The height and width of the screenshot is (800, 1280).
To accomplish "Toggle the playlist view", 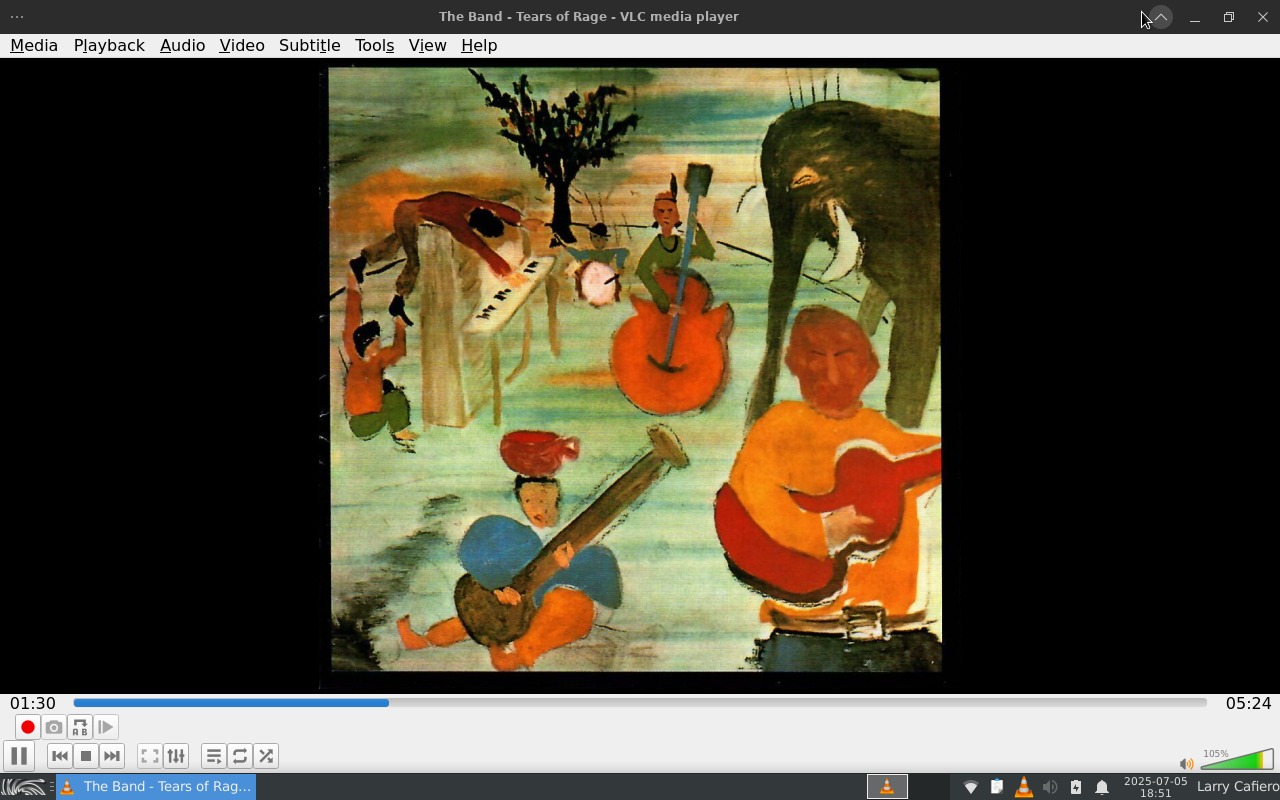I will pos(214,756).
